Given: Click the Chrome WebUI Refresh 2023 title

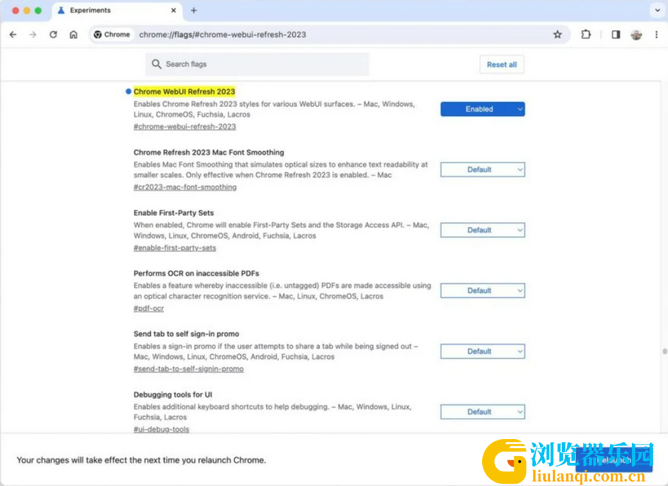Looking at the screenshot, I should (x=184, y=92).
